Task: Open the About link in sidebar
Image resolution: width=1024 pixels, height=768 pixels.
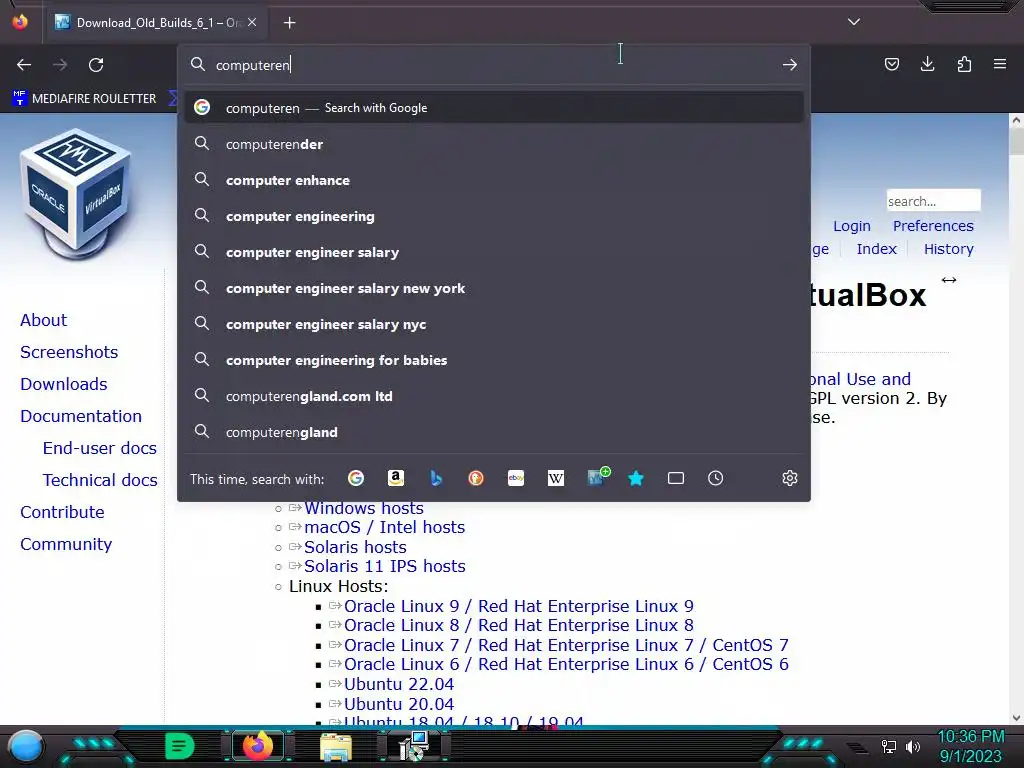Action: (44, 320)
